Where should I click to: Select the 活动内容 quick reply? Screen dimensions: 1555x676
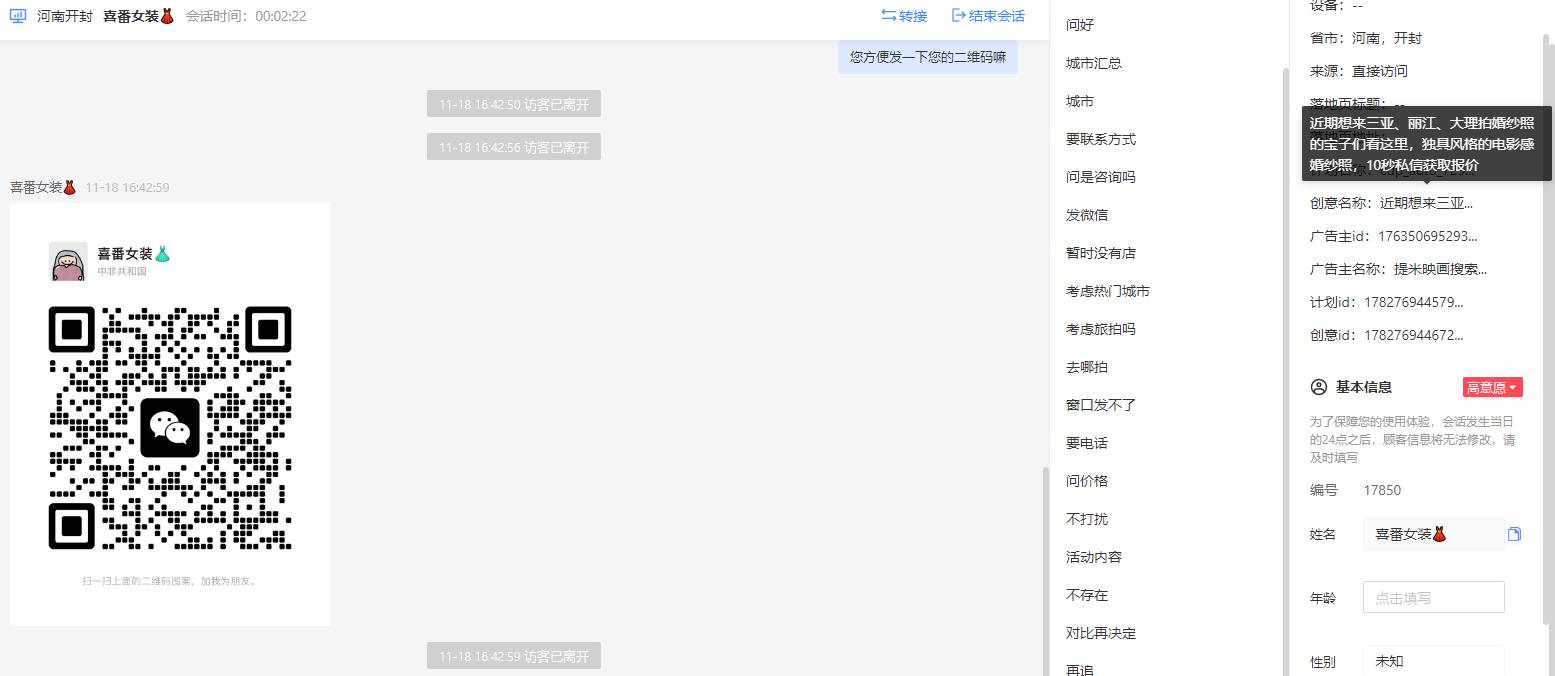pos(1094,557)
